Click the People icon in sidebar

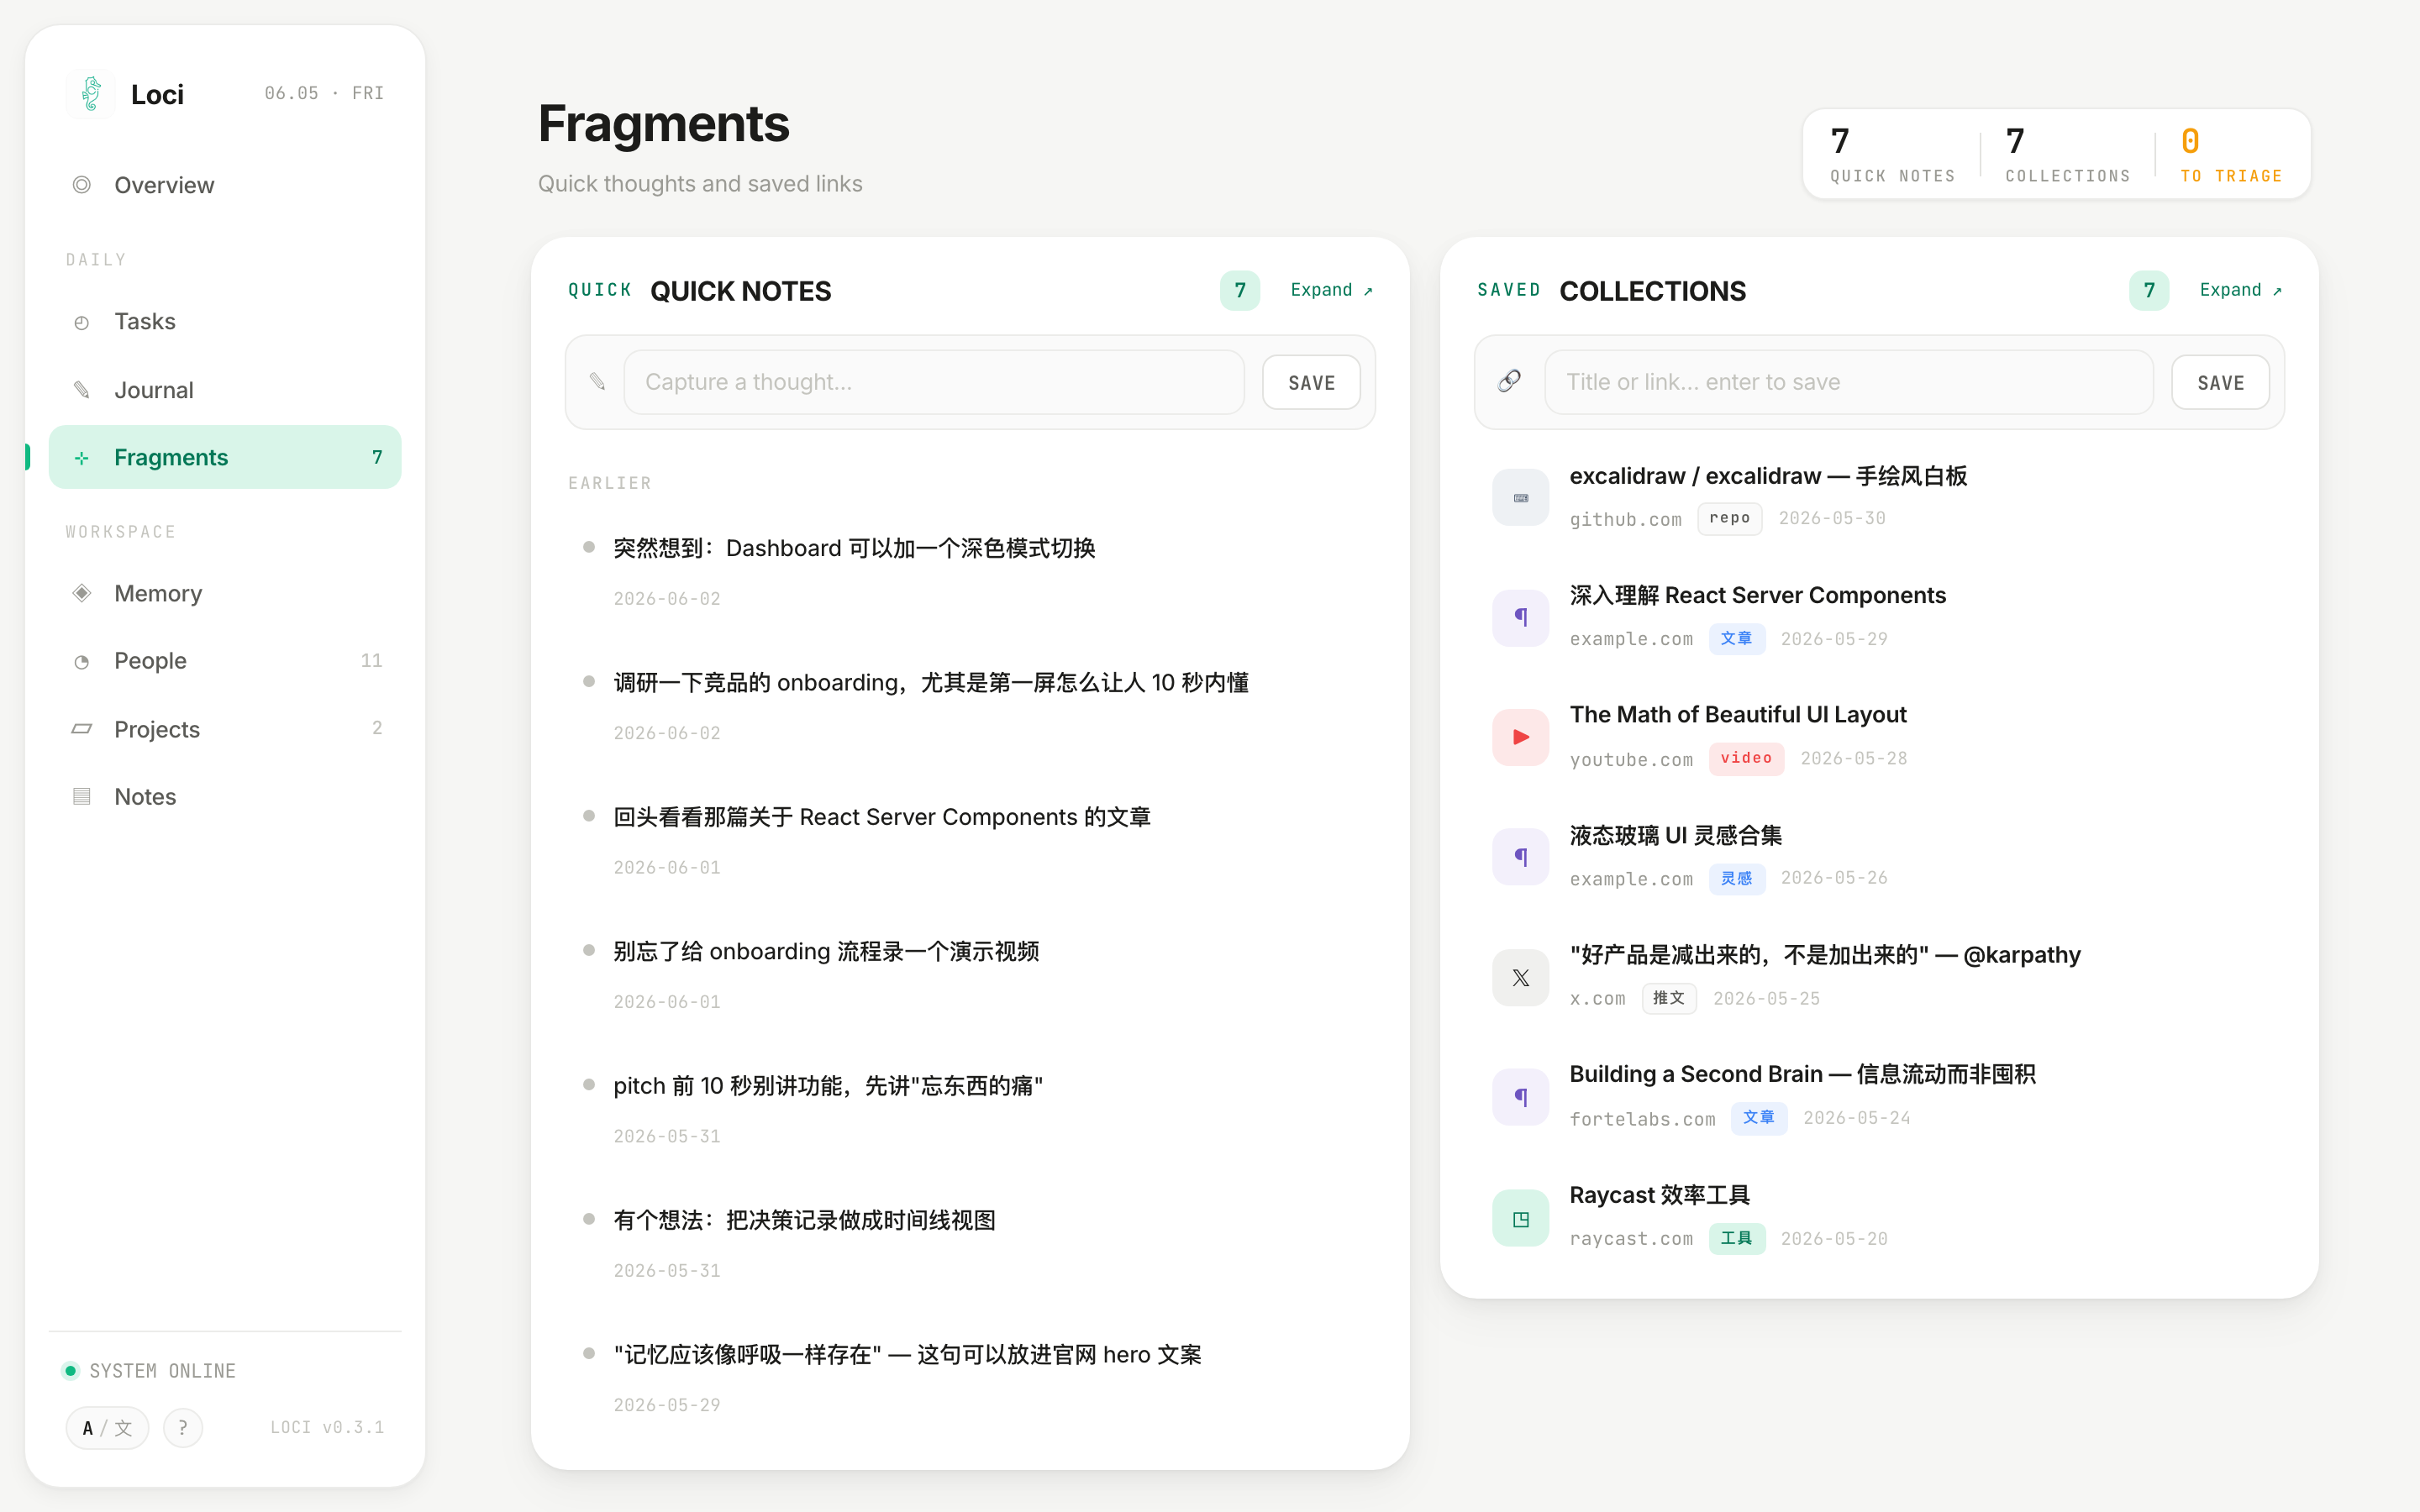tap(82, 661)
